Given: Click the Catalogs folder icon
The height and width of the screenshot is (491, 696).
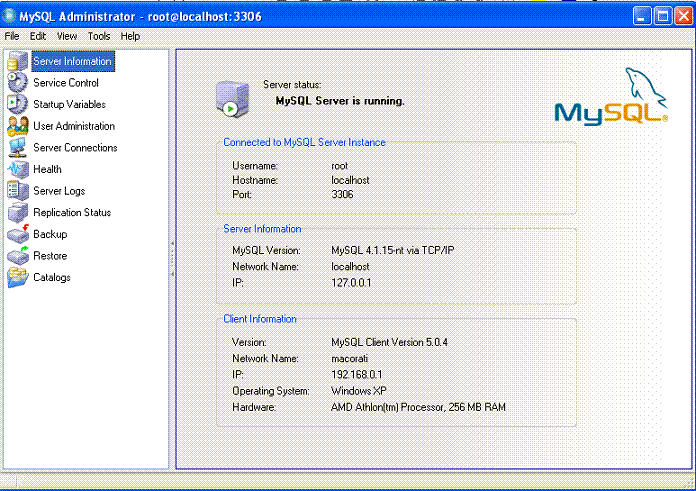Looking at the screenshot, I should [x=18, y=277].
